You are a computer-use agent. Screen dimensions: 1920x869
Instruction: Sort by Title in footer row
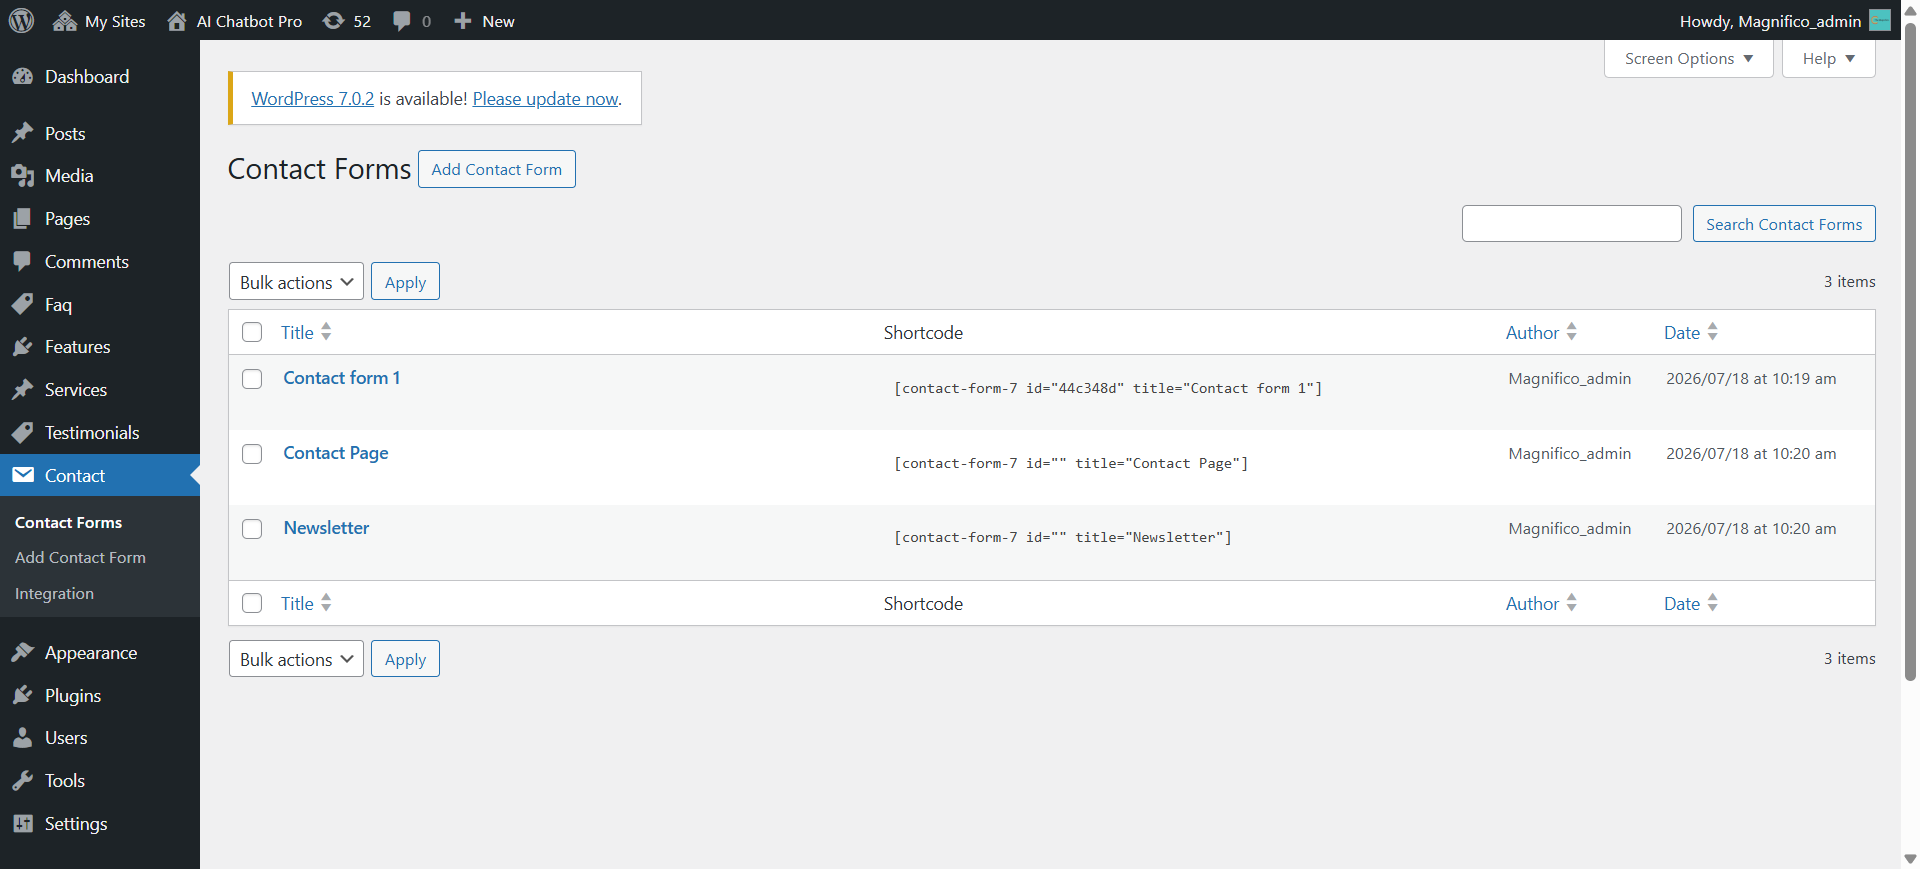coord(306,603)
